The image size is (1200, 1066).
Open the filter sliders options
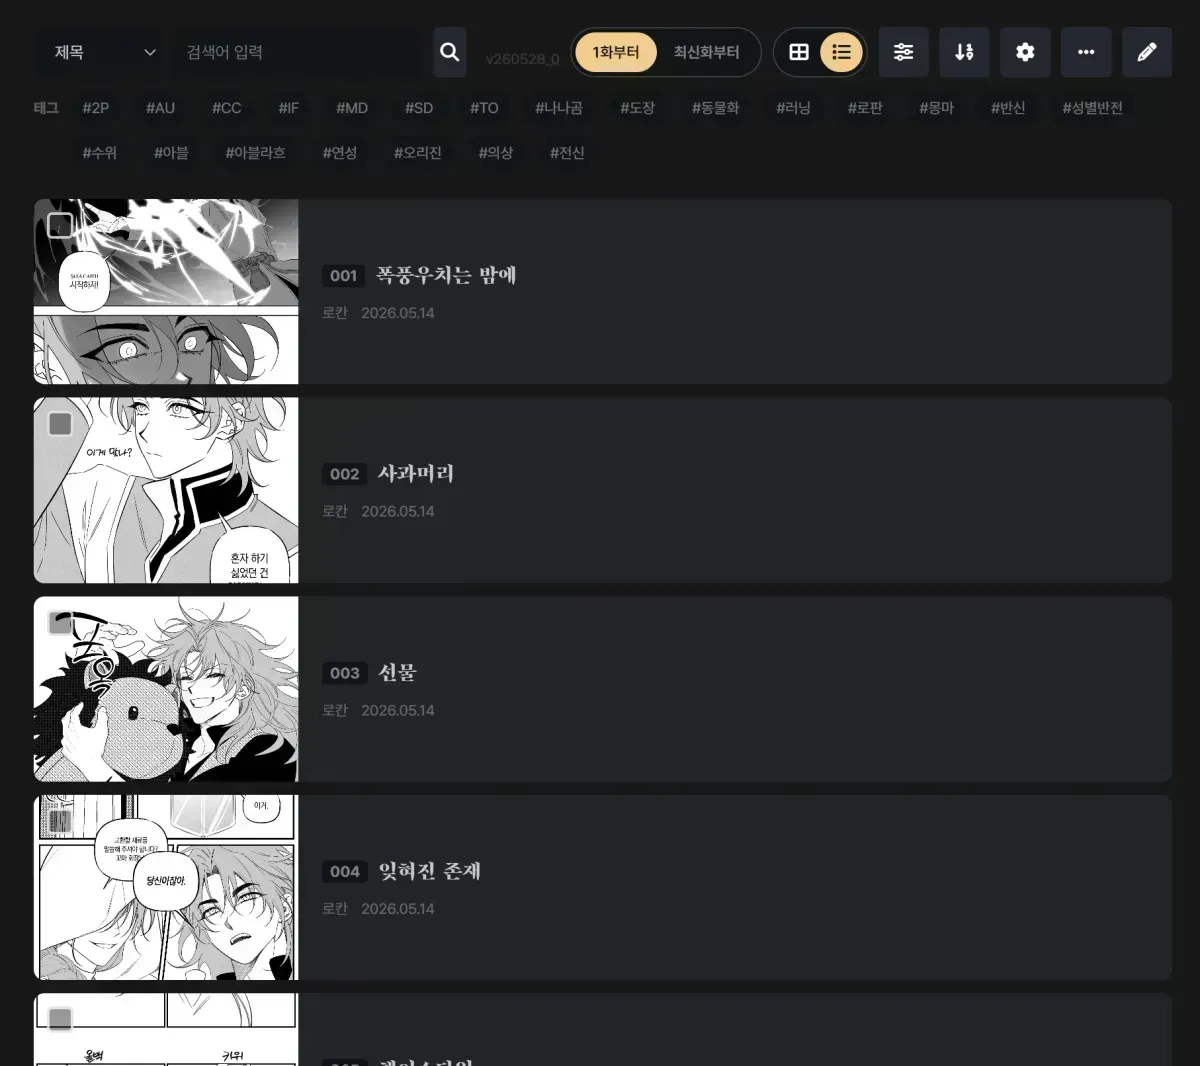(x=903, y=52)
